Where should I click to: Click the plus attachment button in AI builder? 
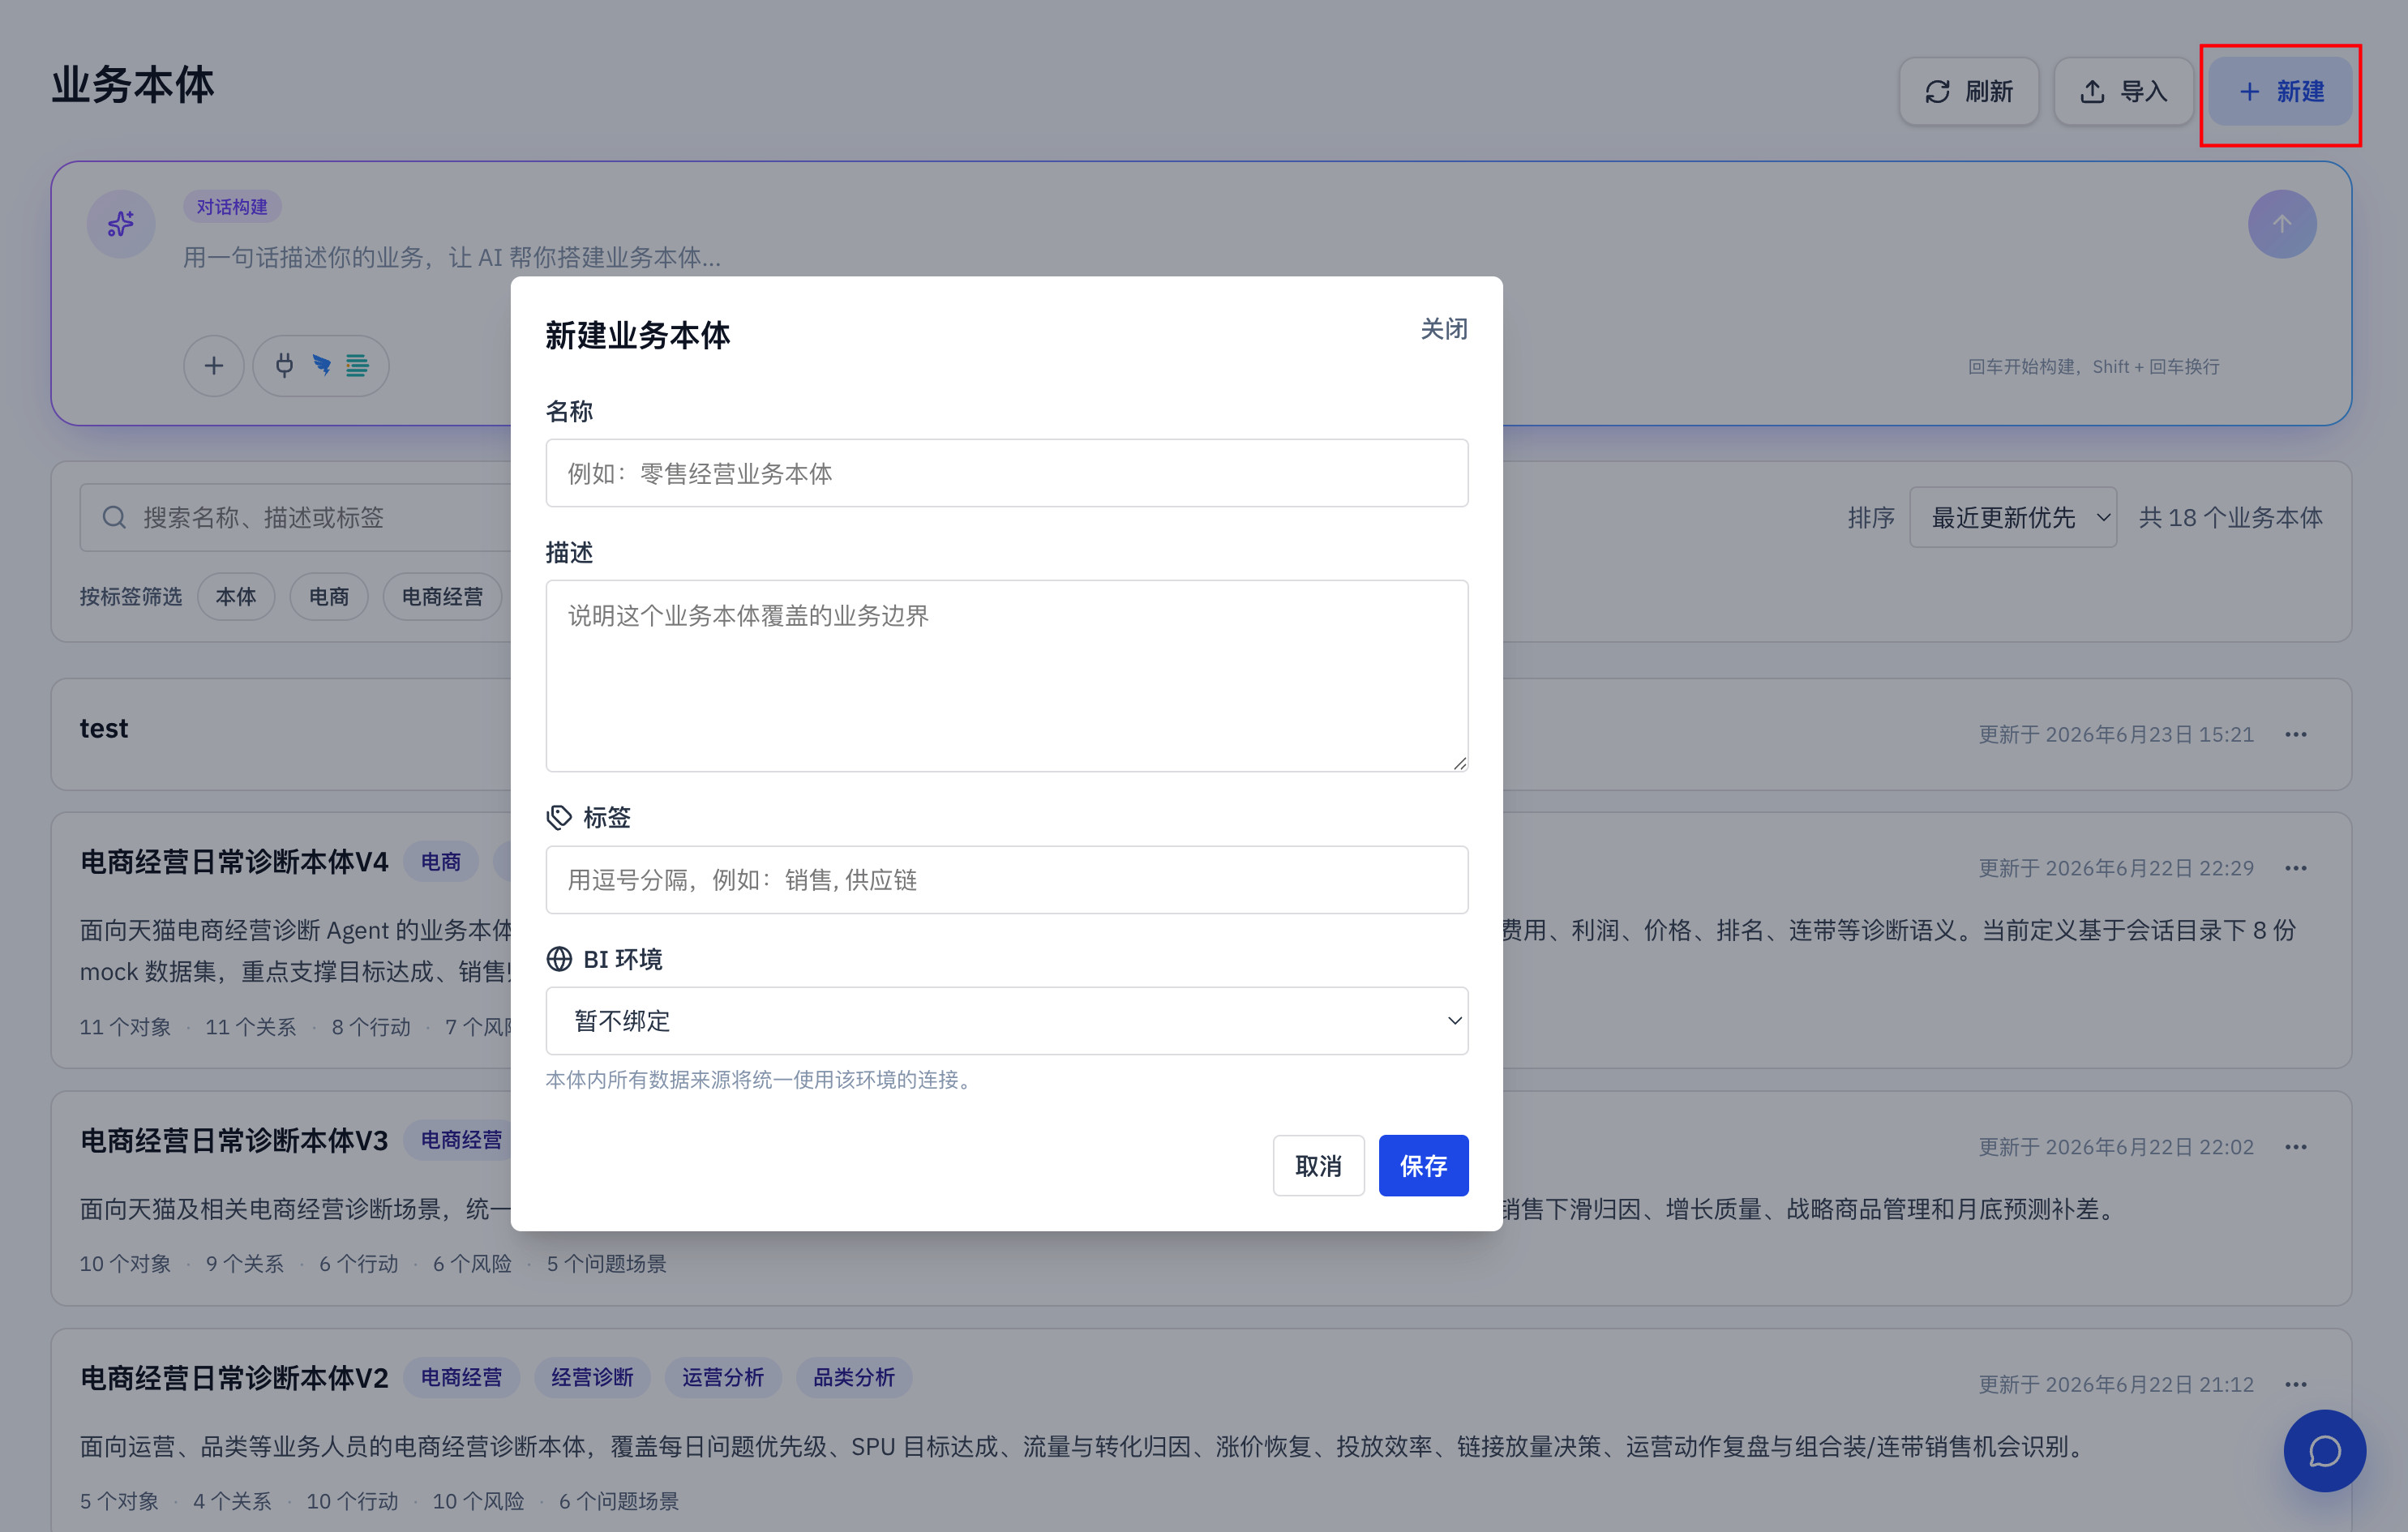click(214, 366)
